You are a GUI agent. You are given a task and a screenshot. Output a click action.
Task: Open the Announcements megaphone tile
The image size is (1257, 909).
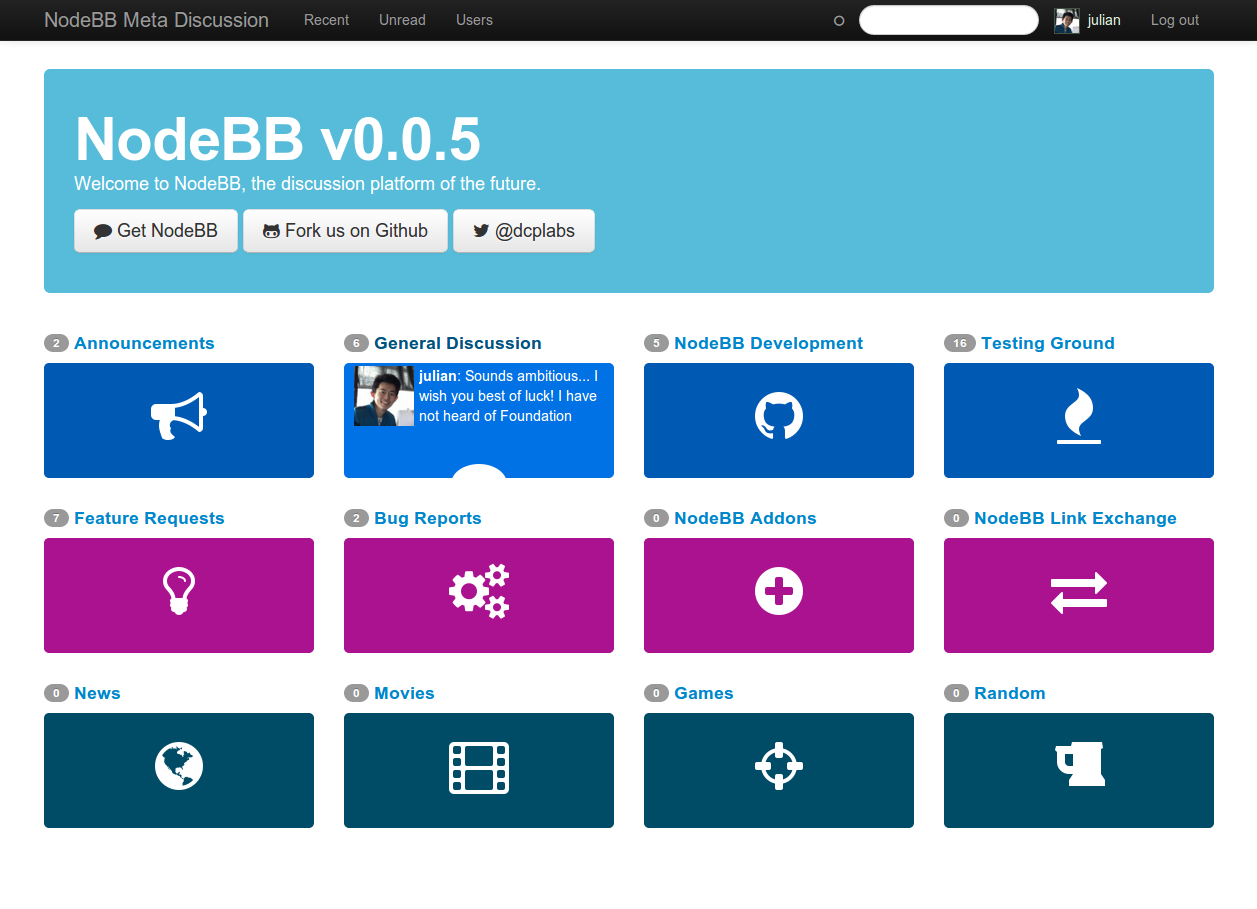(179, 420)
